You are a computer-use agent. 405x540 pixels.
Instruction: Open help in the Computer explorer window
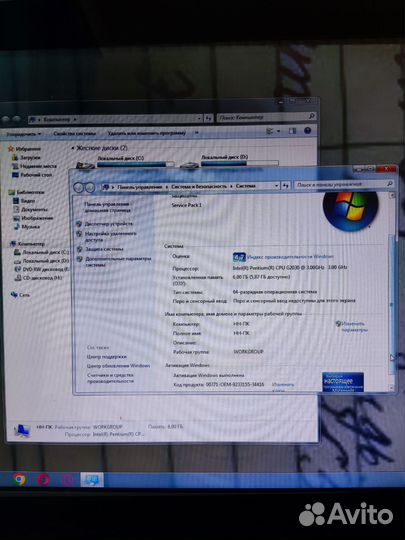click(x=308, y=131)
